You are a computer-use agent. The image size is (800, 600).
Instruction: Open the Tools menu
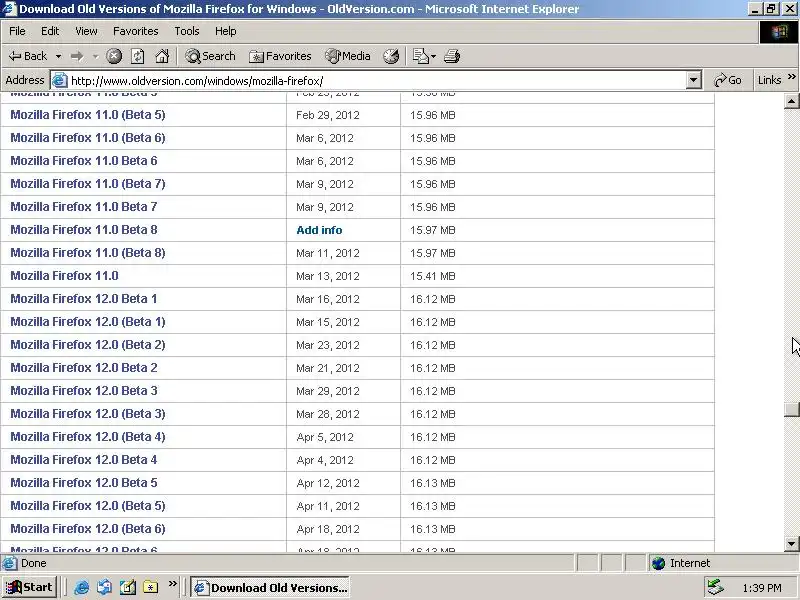pyautogui.click(x=187, y=31)
